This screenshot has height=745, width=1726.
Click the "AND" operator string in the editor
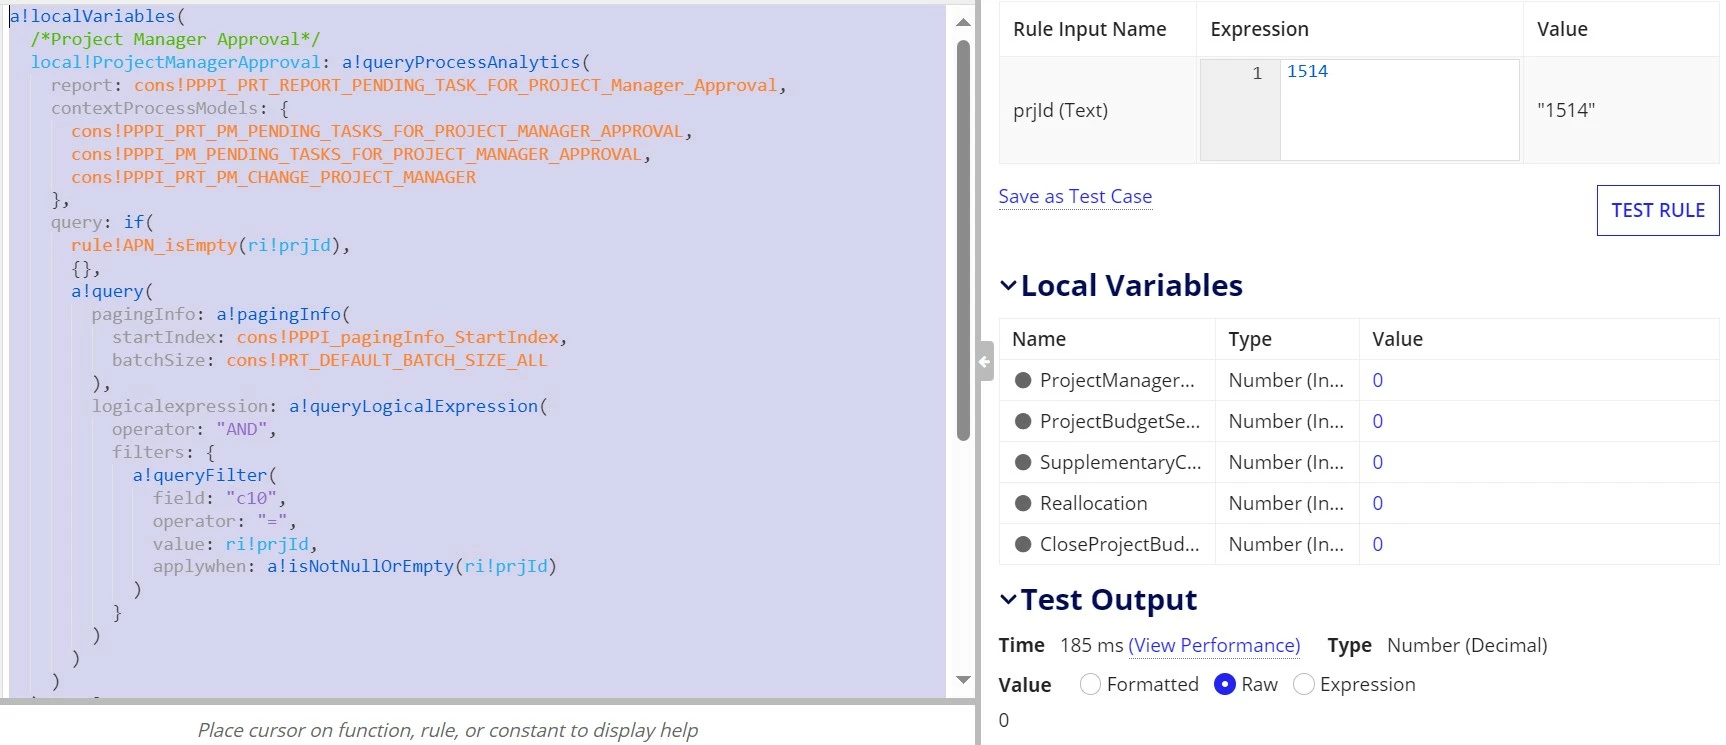(242, 429)
